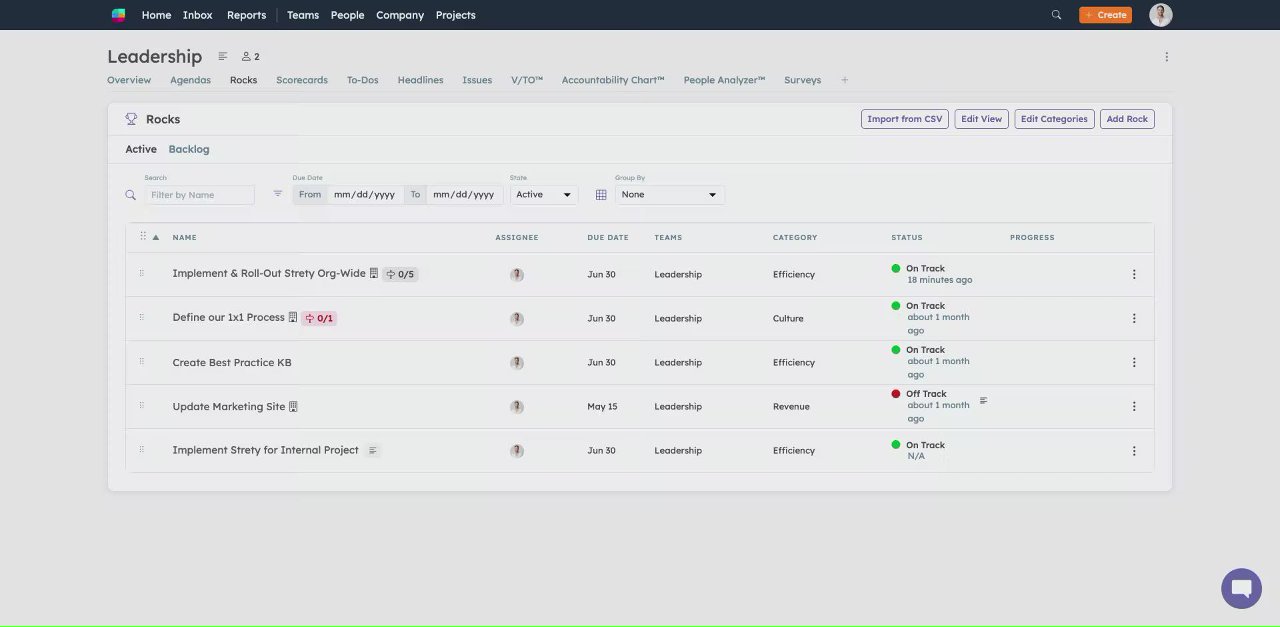This screenshot has height=627, width=1280.
Task: Switch to the Agendas tab
Action: tap(190, 80)
